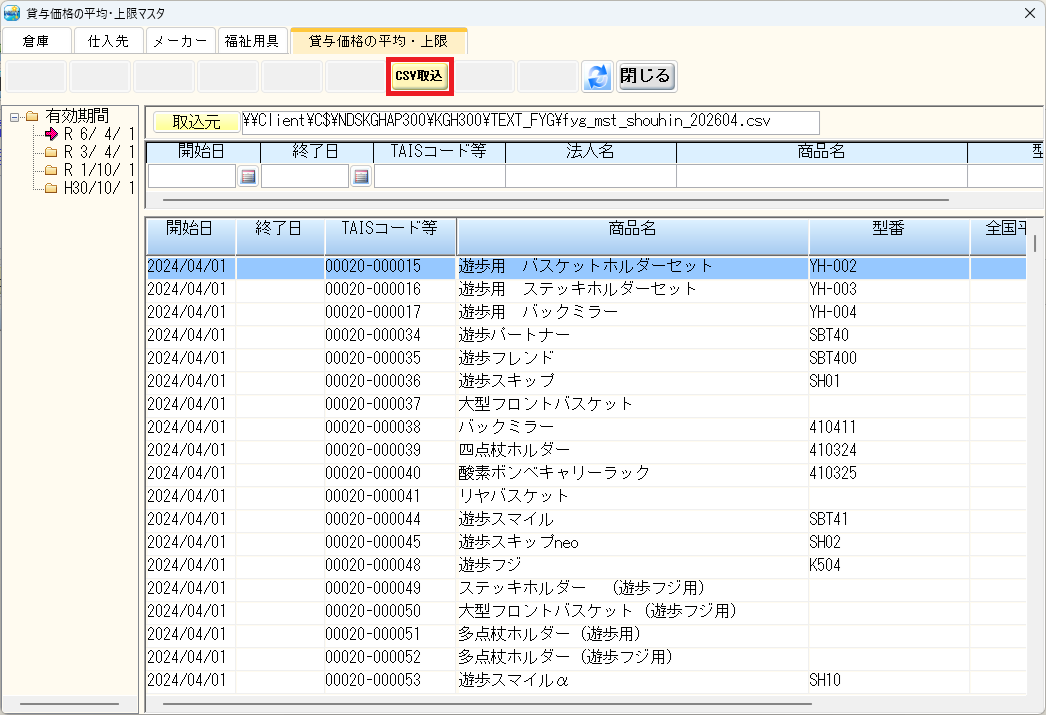The width and height of the screenshot is (1046, 715).
Task: Click the vertical scrollbar of the data grid
Action: click(x=1035, y=450)
